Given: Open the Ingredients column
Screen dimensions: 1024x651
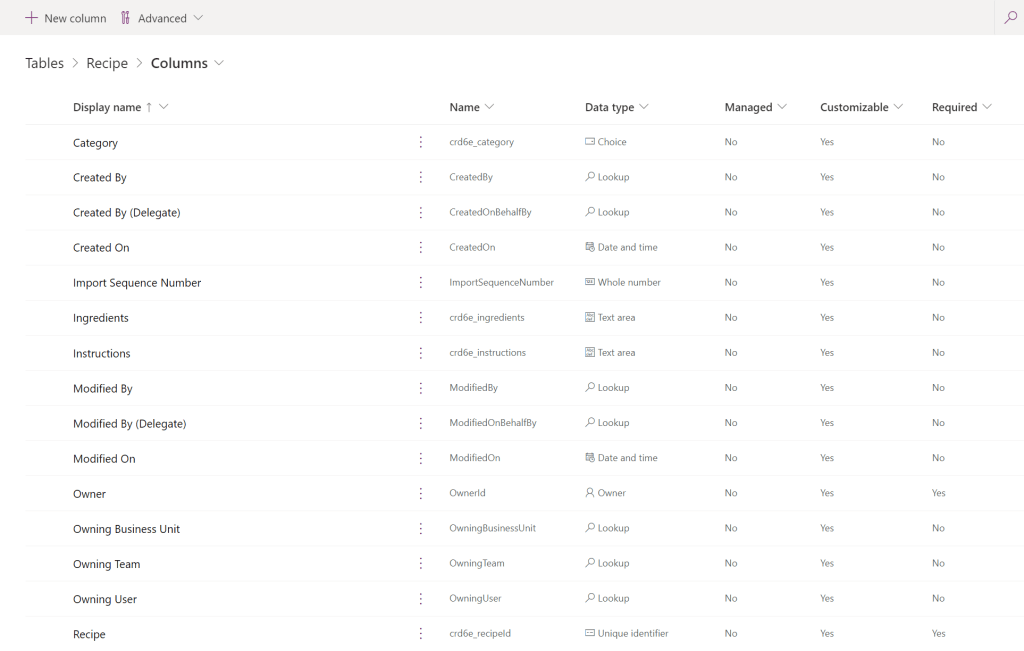Looking at the screenshot, I should (x=101, y=318).
